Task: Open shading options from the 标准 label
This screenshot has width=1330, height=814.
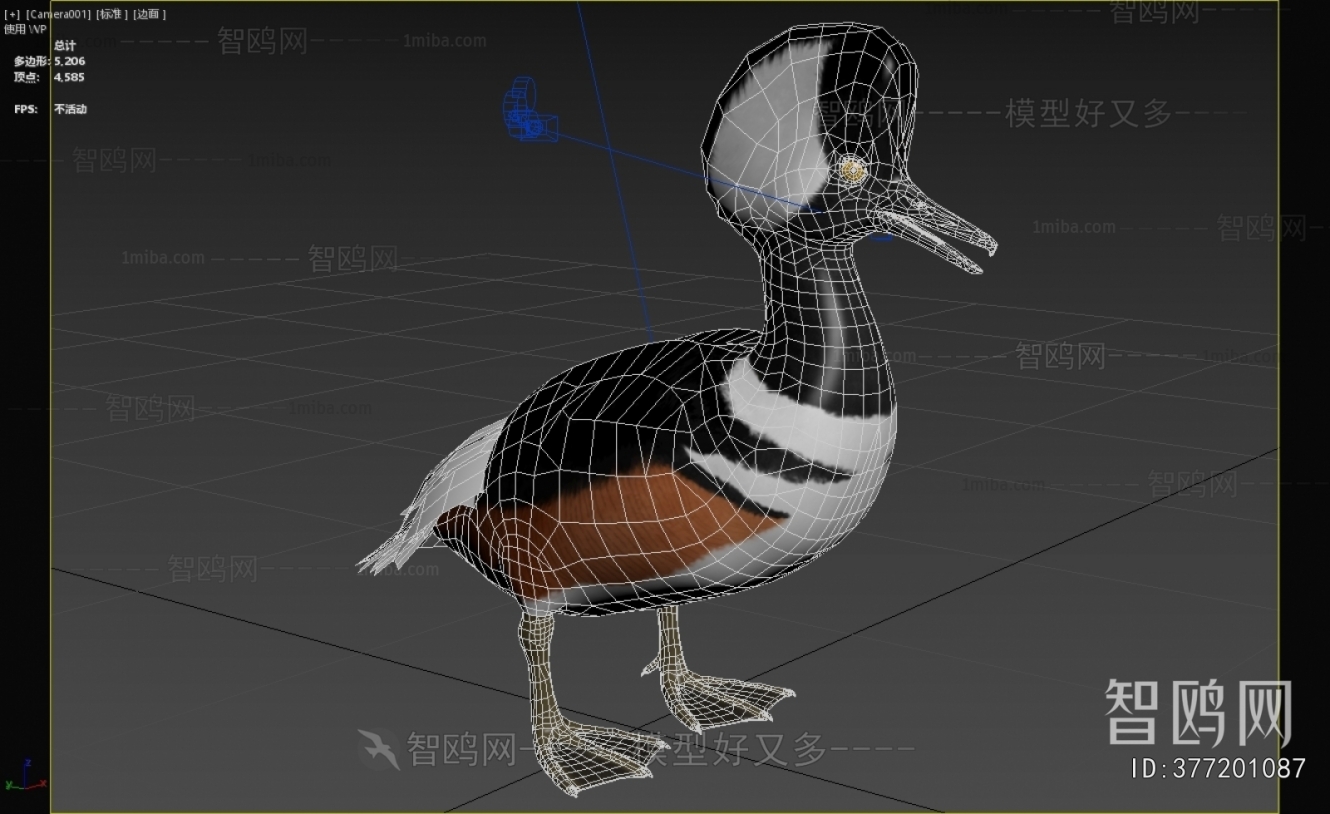Action: [x=110, y=14]
